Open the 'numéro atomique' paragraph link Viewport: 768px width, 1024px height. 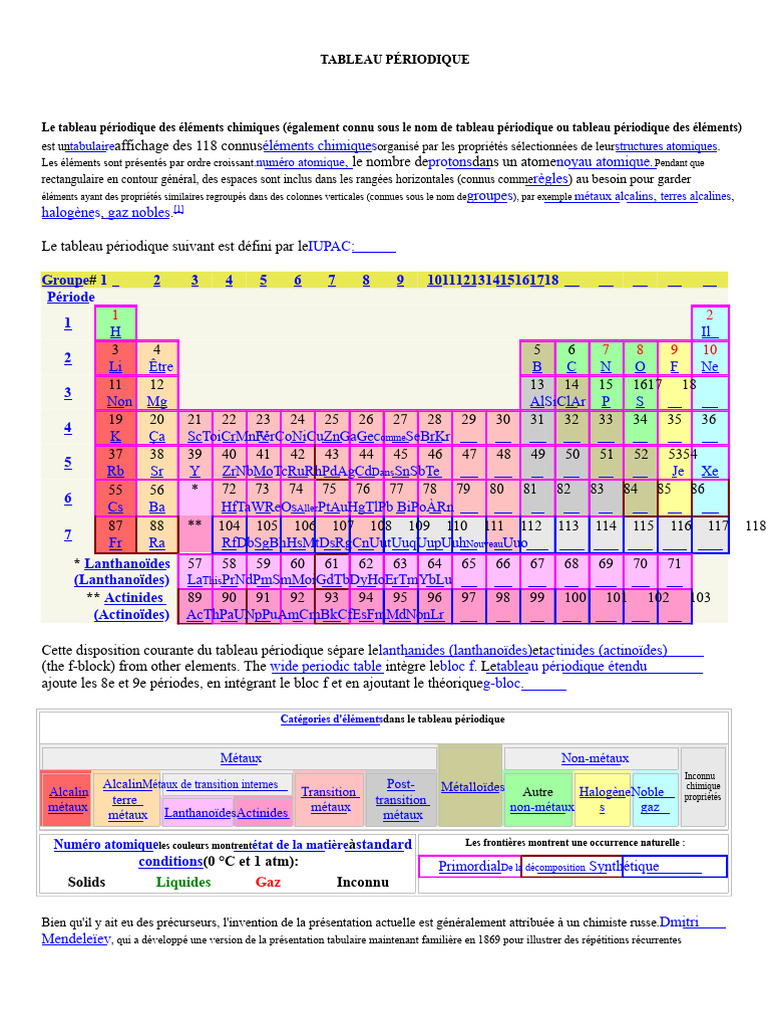(301, 163)
